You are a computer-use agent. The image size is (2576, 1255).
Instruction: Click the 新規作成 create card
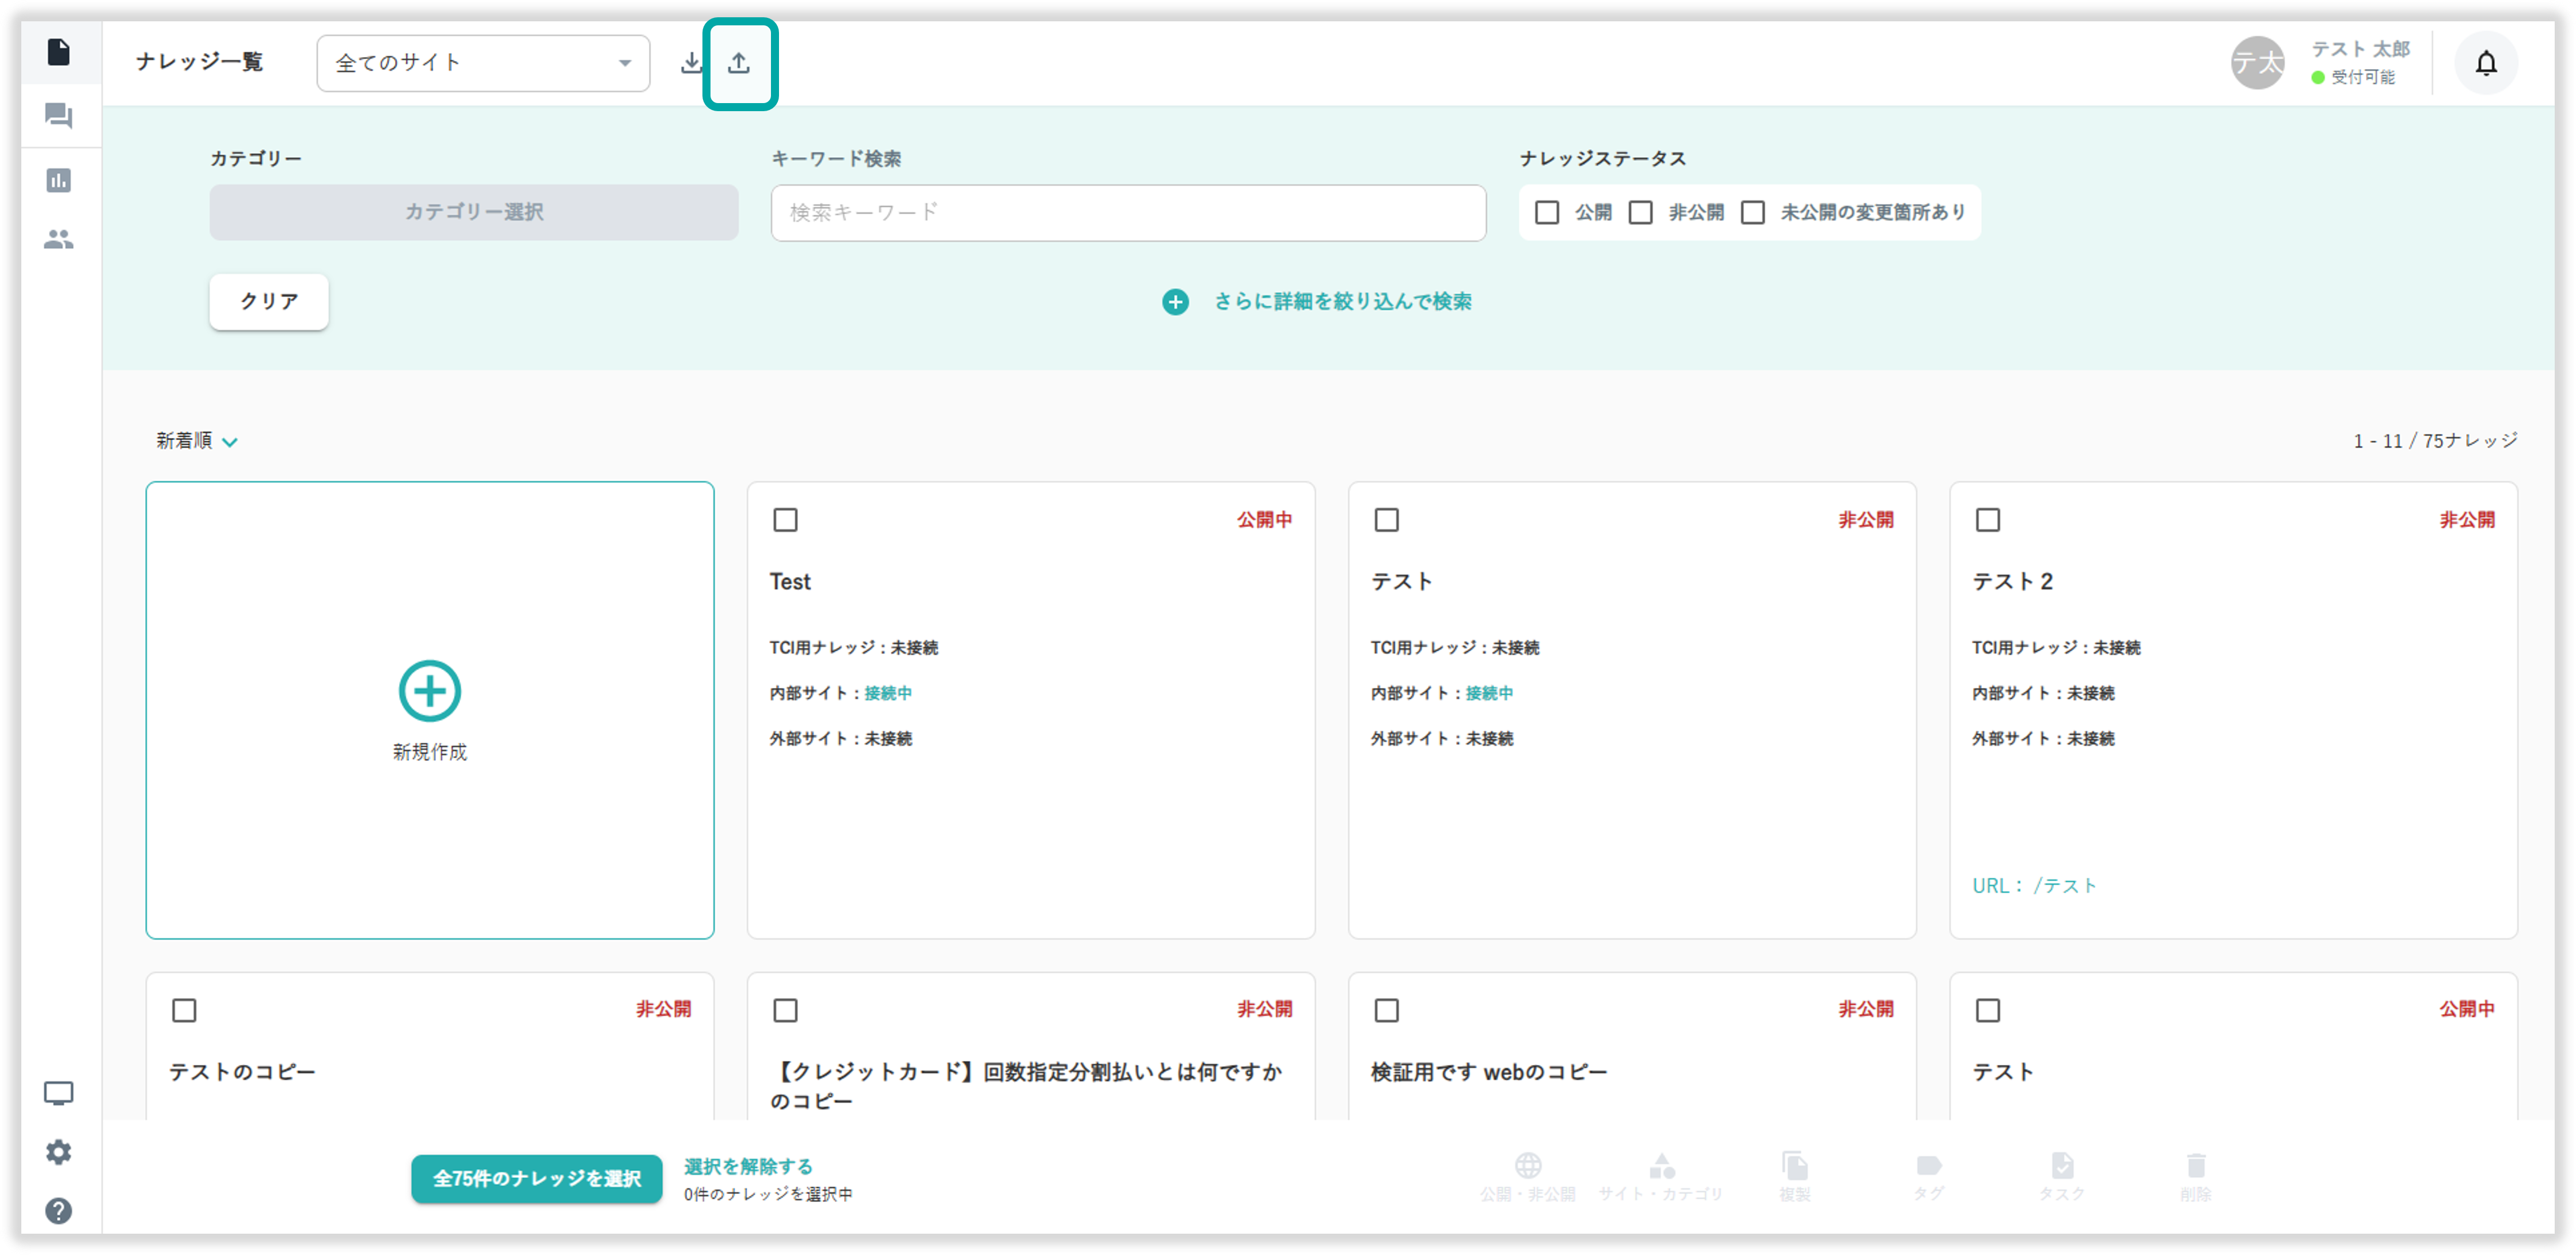pyautogui.click(x=430, y=710)
